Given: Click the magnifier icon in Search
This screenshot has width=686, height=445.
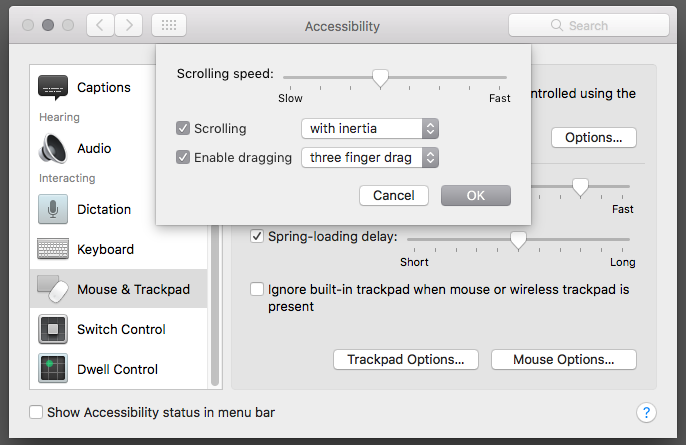Looking at the screenshot, I should 556,25.
